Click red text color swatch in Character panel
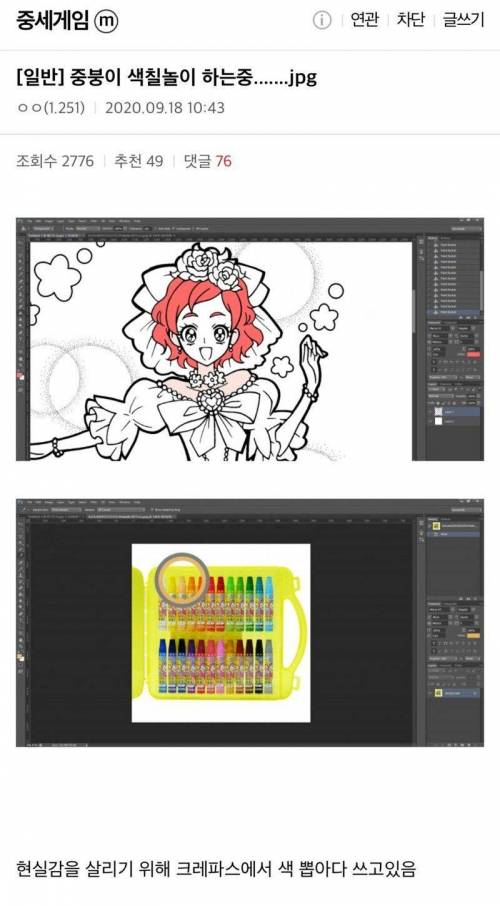The height and width of the screenshot is (906, 500). tap(473, 354)
